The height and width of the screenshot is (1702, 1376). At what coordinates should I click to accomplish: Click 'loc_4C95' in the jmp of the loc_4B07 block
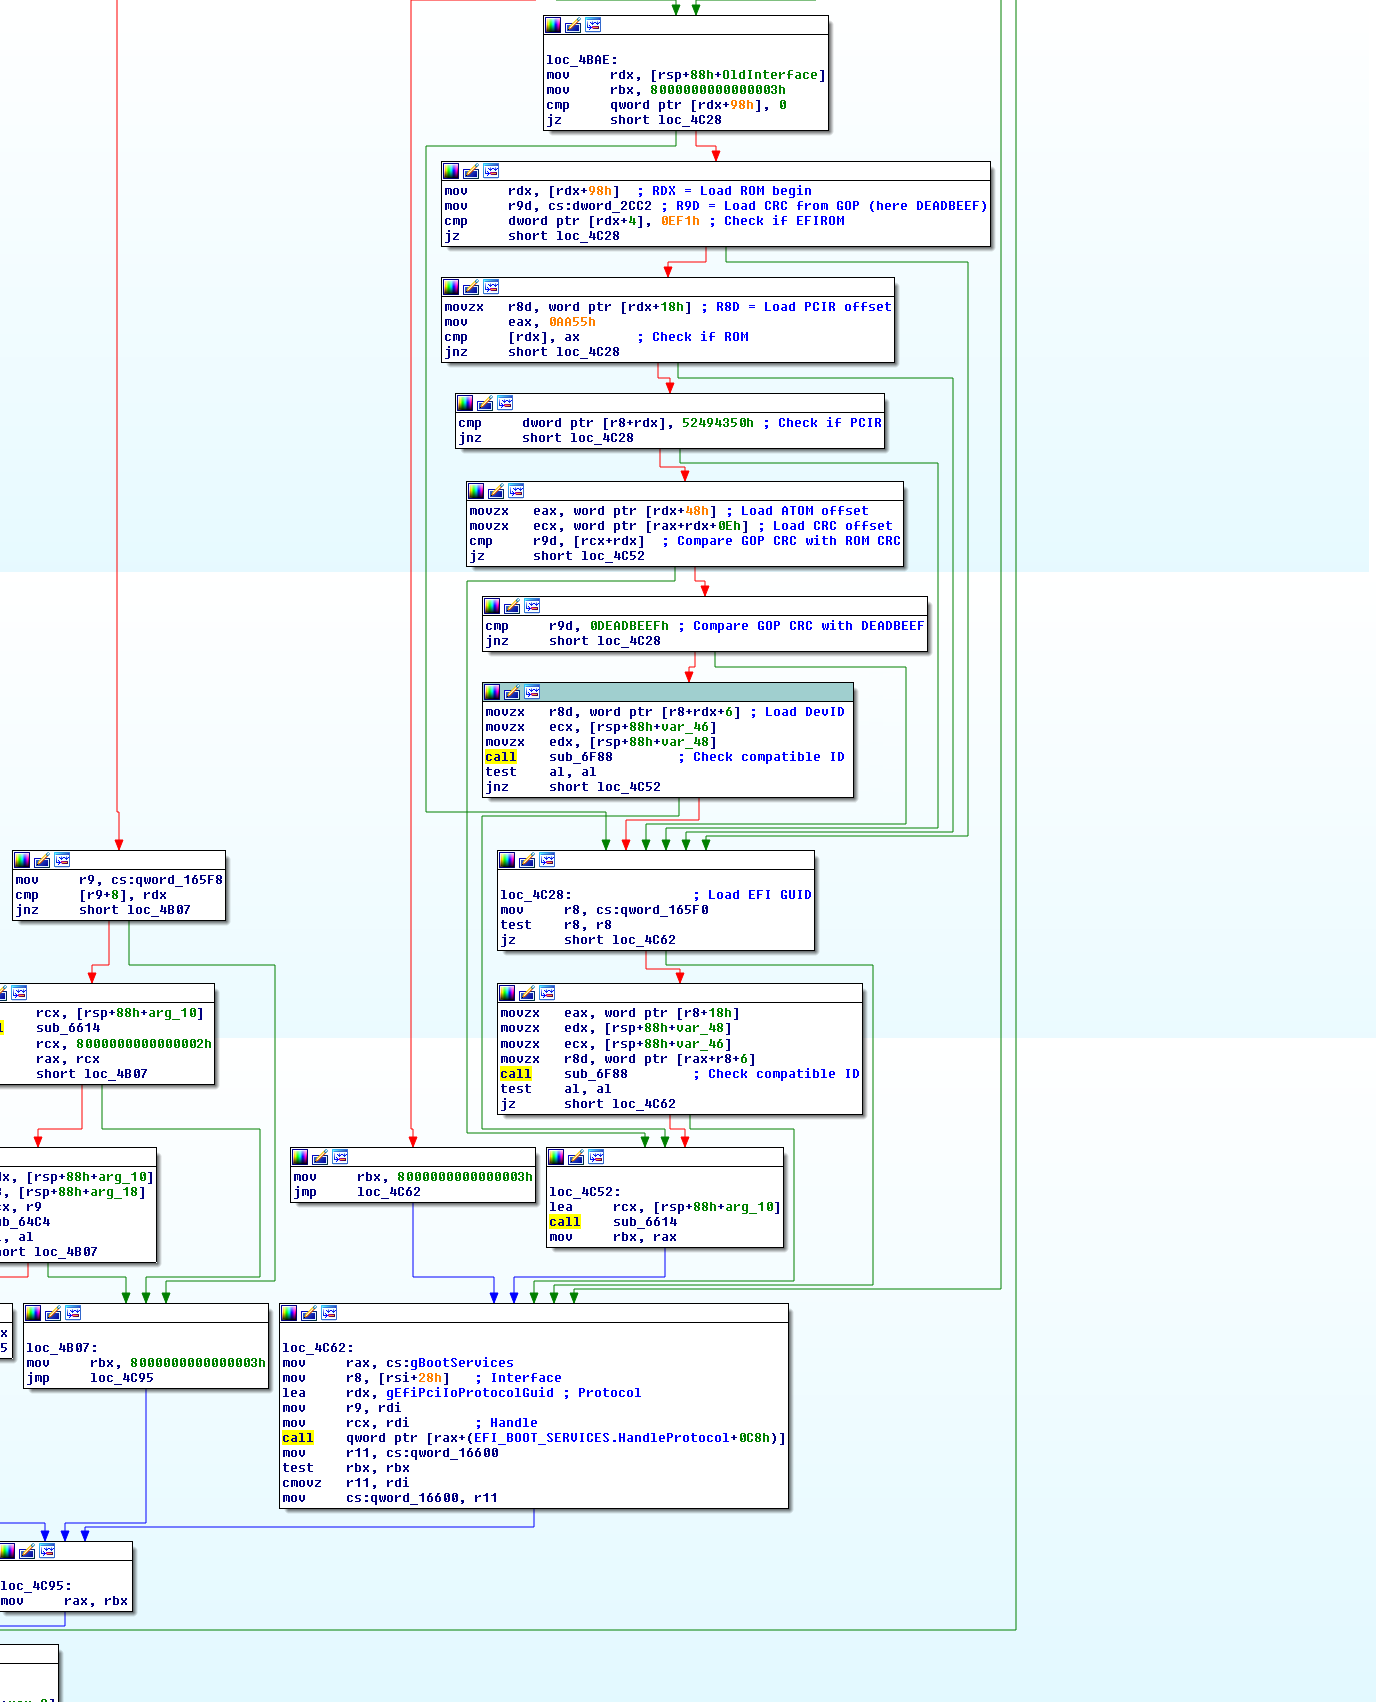122,1378
